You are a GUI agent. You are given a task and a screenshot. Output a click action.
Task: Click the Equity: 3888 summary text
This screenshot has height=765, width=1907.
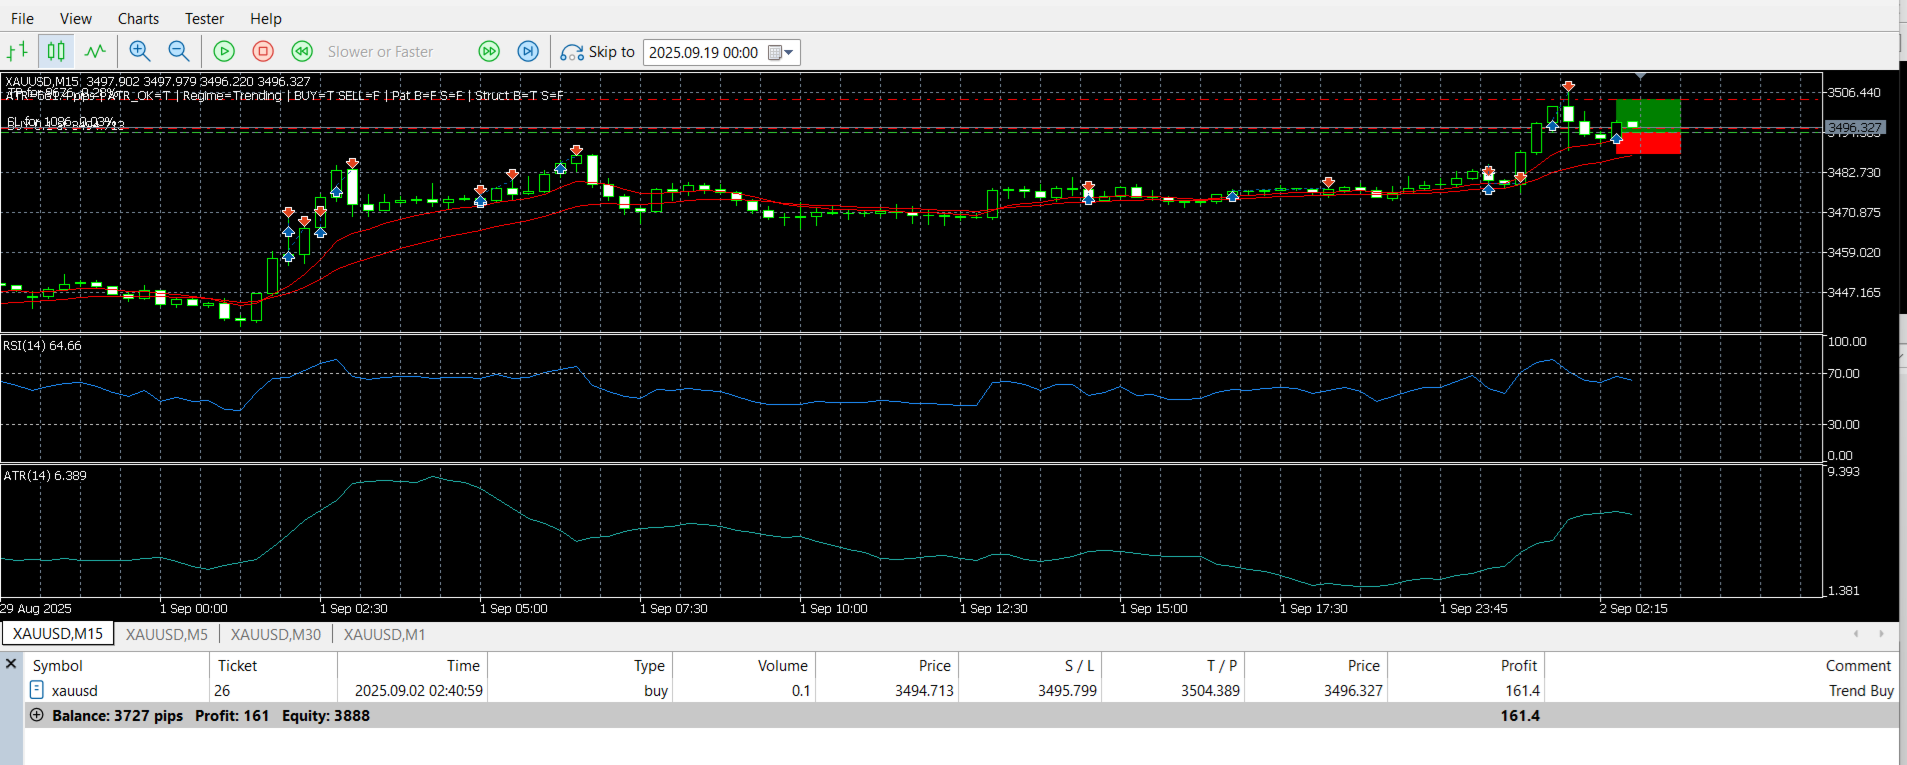pos(326,716)
